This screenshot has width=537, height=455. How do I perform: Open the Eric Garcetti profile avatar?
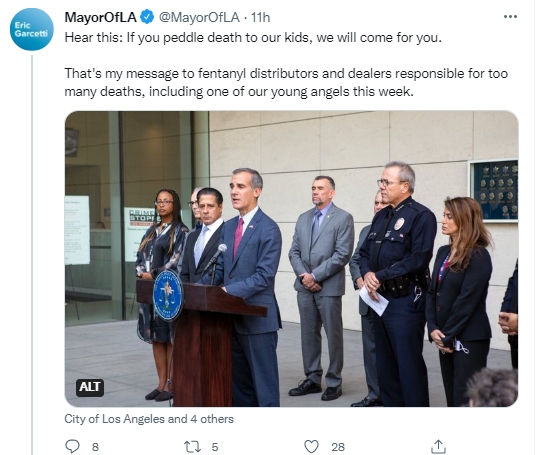click(32, 29)
